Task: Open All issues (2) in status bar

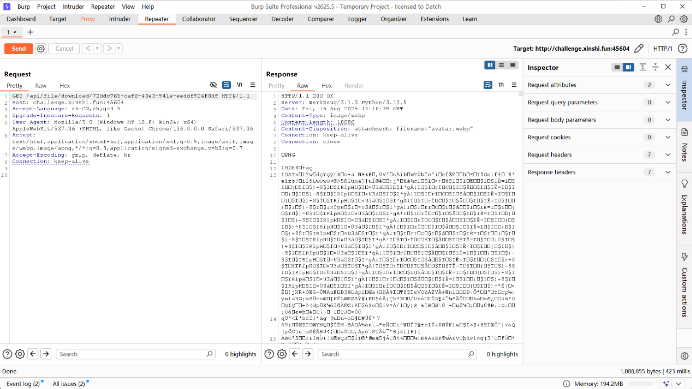Action: coord(70,384)
